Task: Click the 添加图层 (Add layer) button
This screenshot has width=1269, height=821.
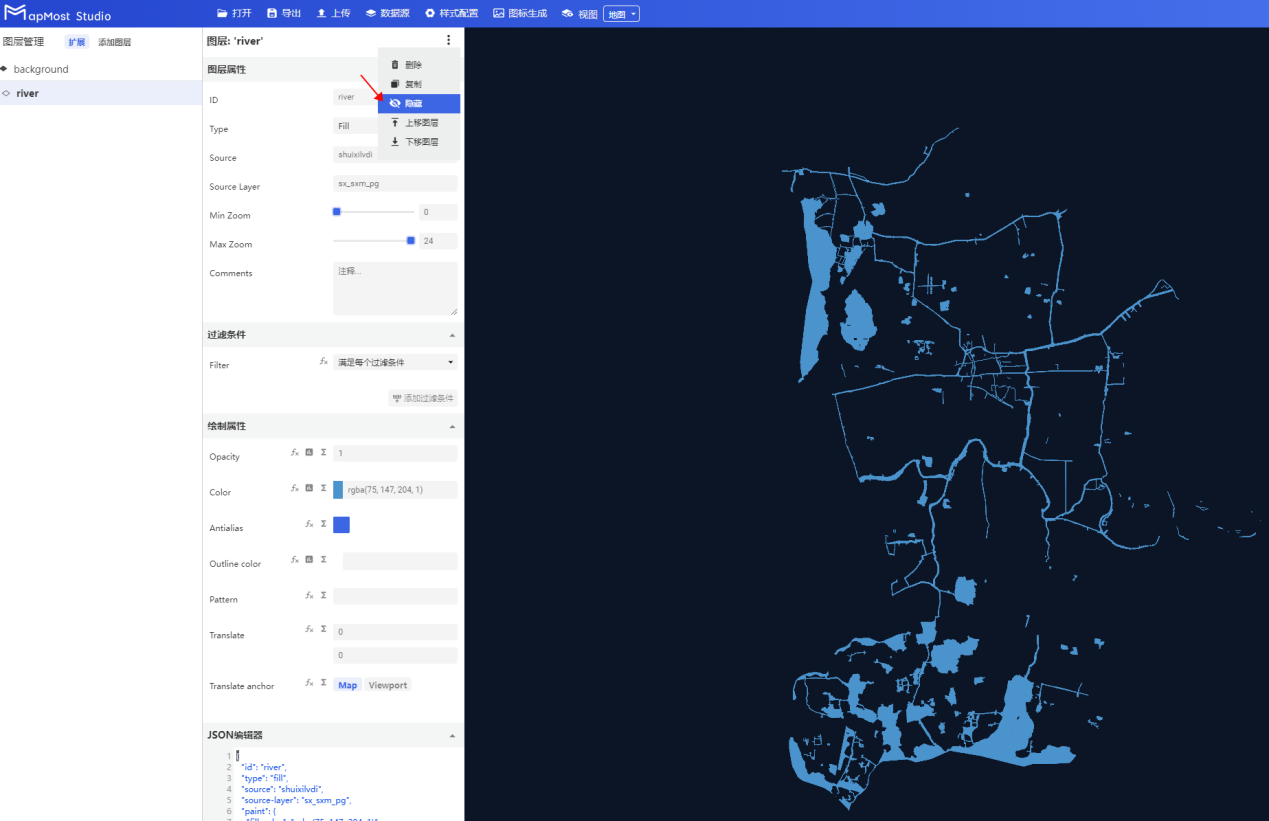Action: click(x=114, y=42)
